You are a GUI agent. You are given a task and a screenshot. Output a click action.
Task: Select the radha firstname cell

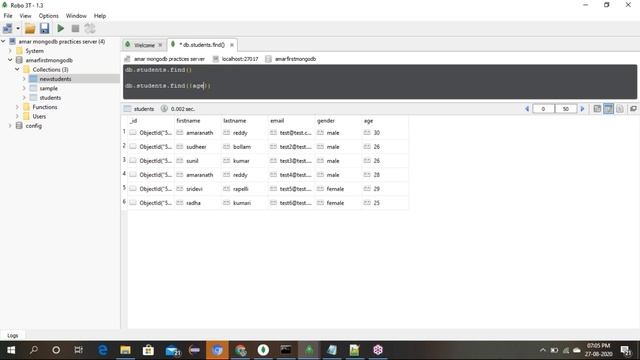click(198, 203)
